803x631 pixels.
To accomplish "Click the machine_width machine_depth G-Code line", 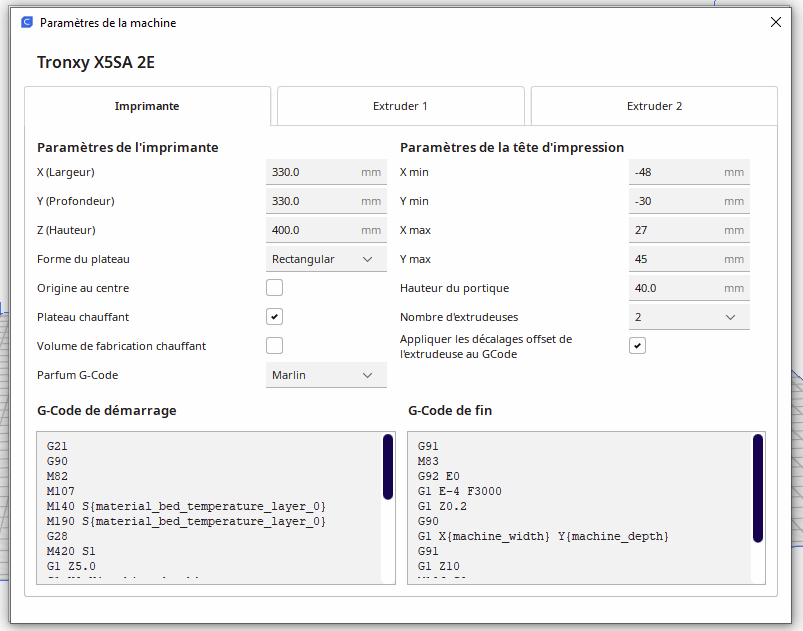I will [543, 536].
